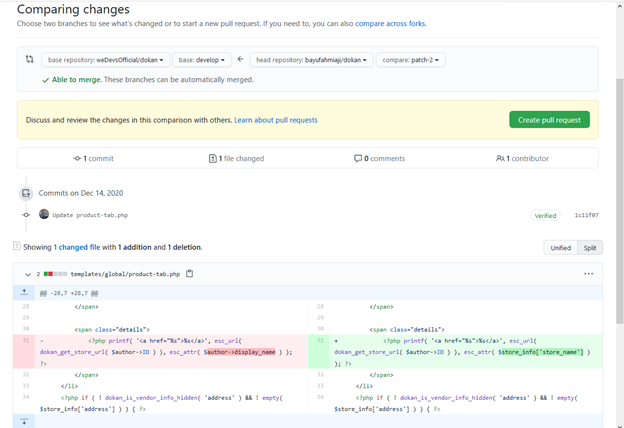The image size is (624, 428).
Task: Open the base: develop branch dropdown
Action: pos(202,60)
